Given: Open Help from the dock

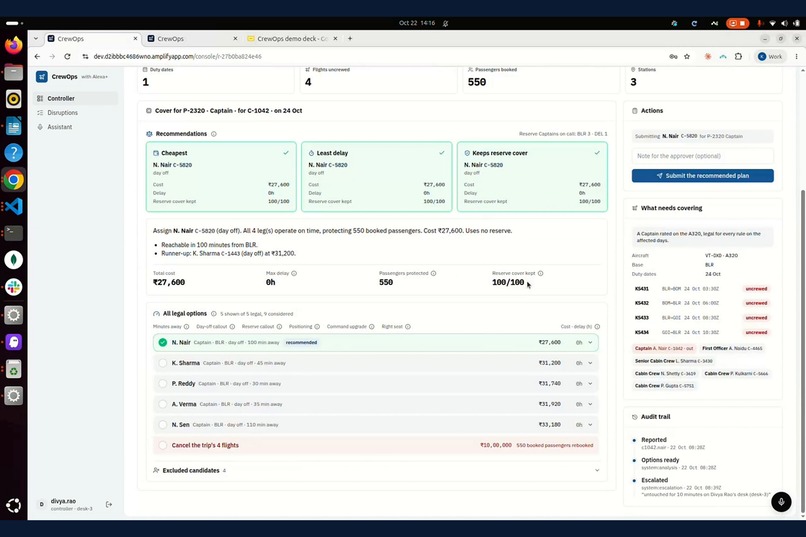Looking at the screenshot, I should pyautogui.click(x=14, y=153).
